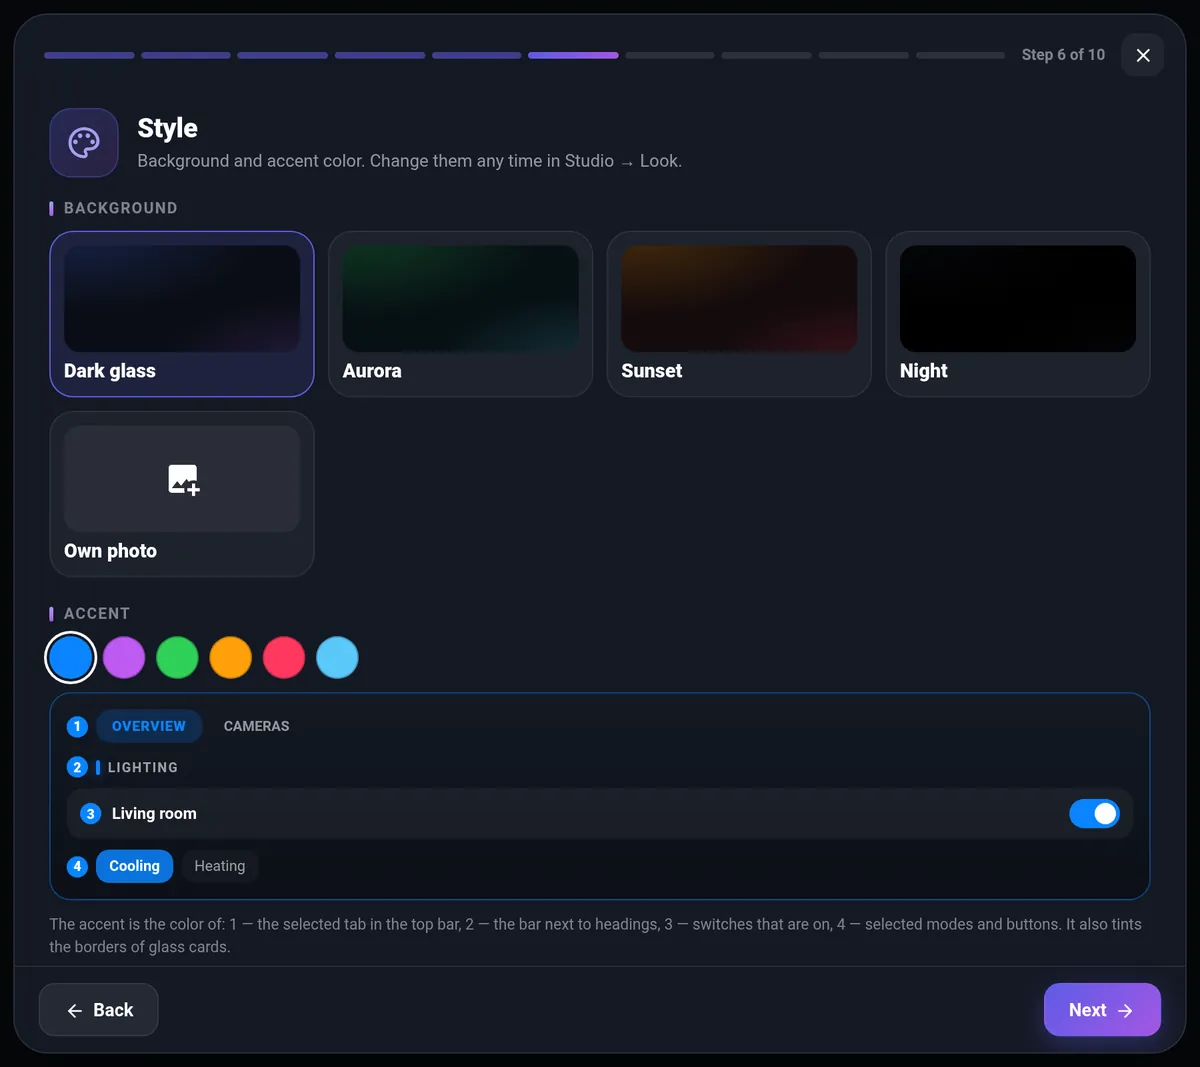Click the 'Living room' label
Viewport: 1200px width, 1067px height.
coord(154,814)
